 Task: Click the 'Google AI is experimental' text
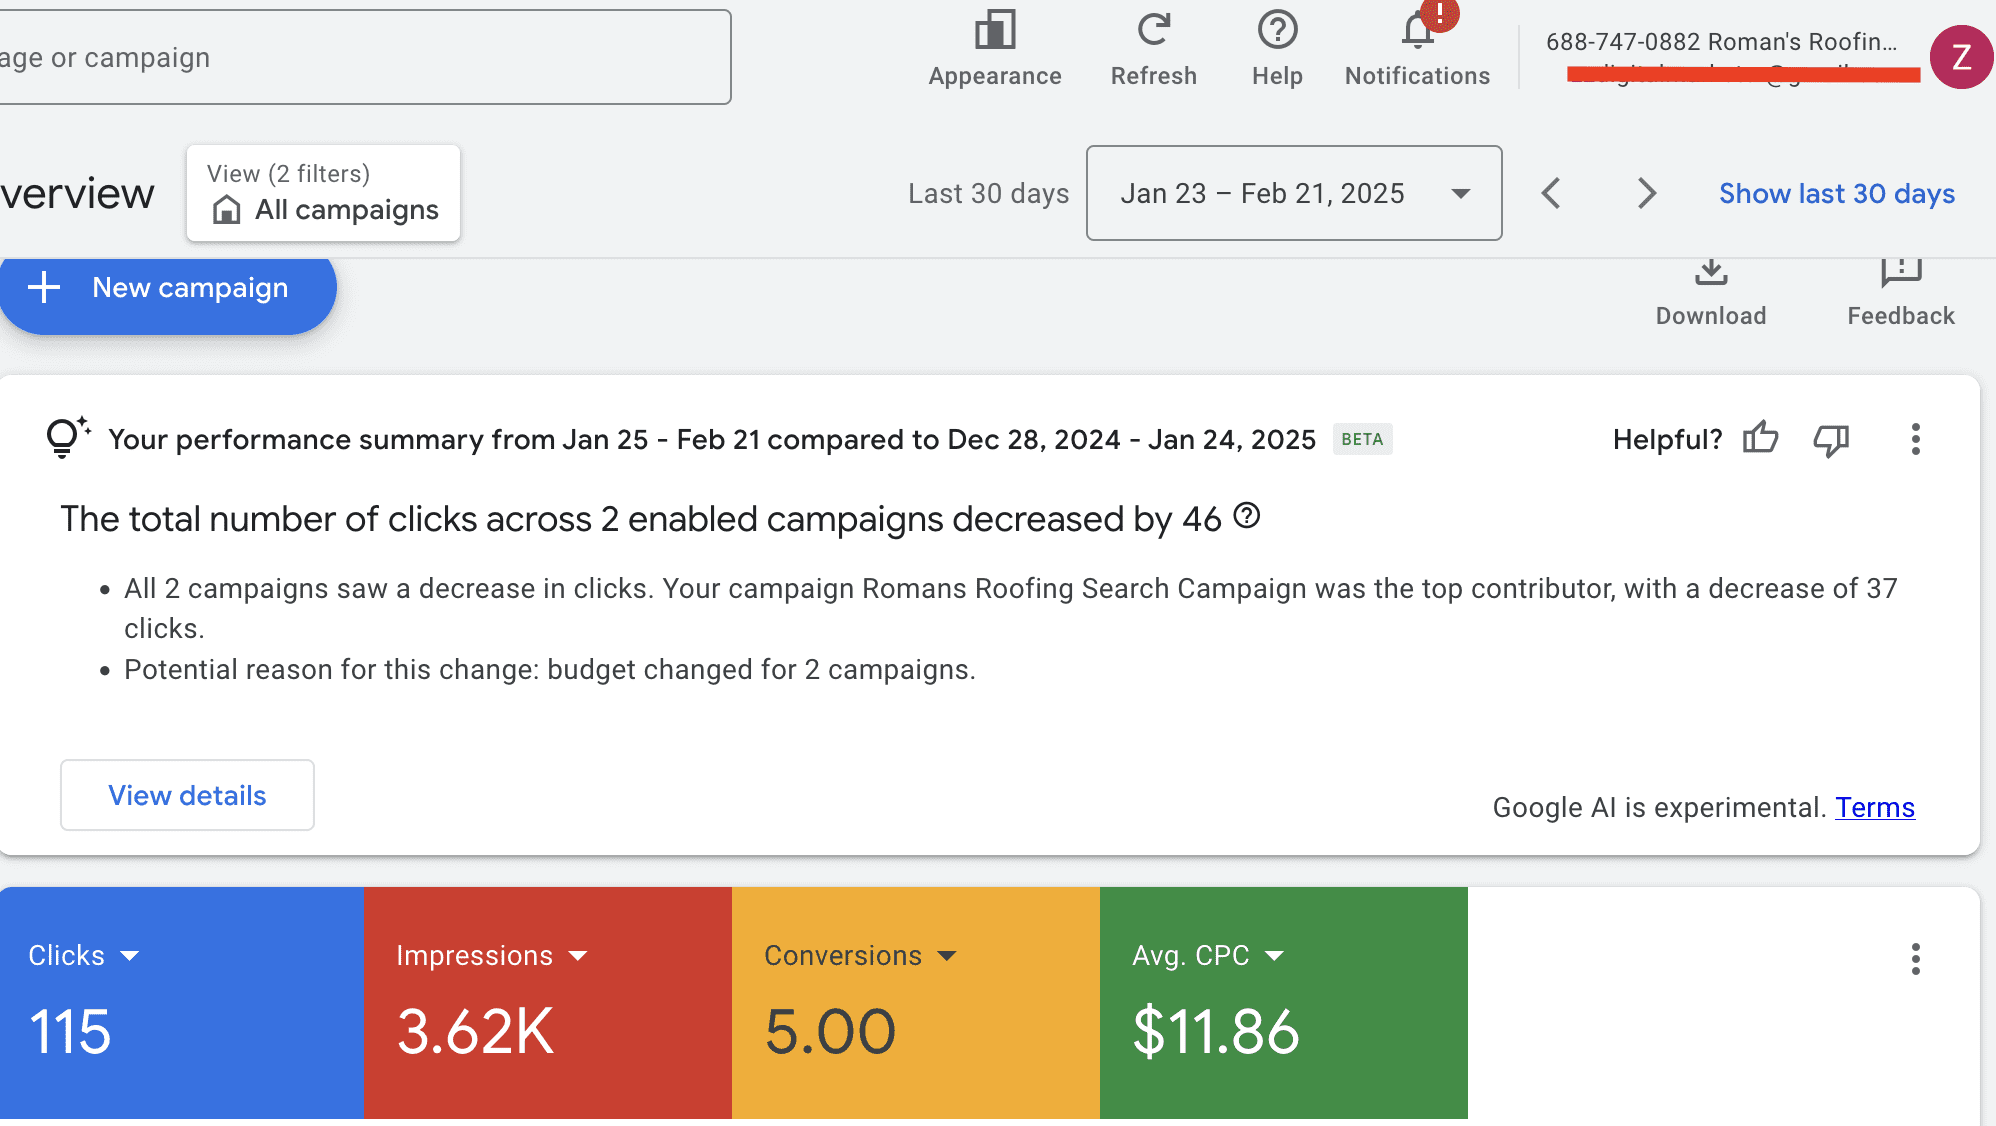pos(1659,807)
